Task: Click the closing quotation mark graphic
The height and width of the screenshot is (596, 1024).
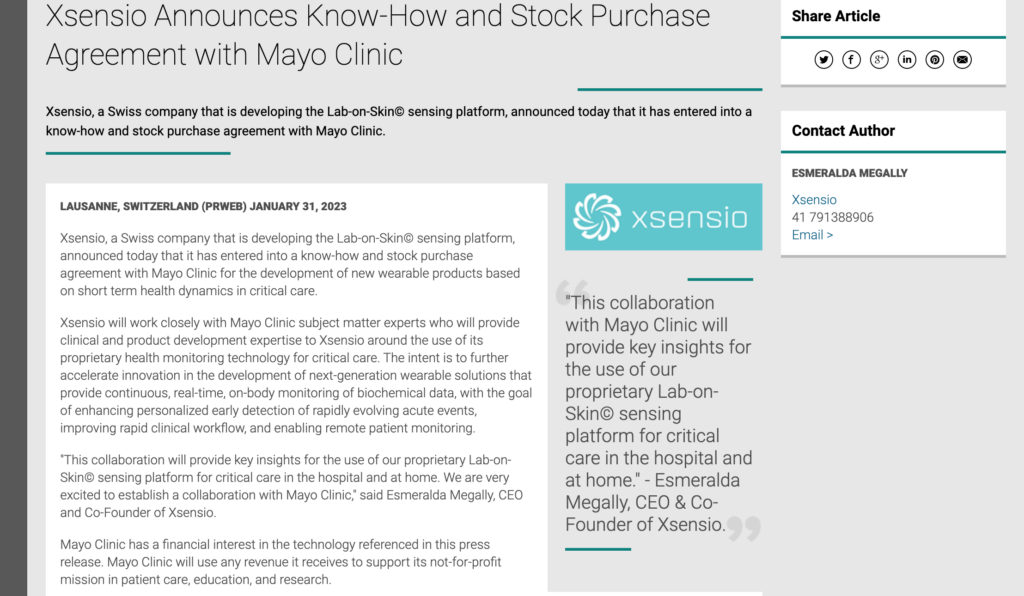Action: pyautogui.click(x=744, y=528)
